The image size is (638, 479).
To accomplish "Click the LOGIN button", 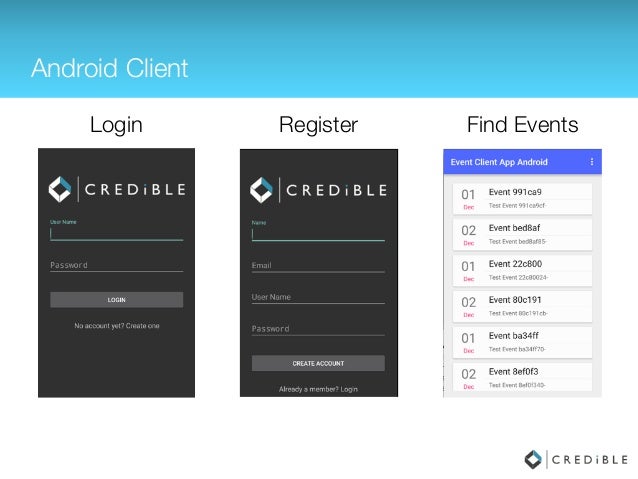I will point(116,300).
